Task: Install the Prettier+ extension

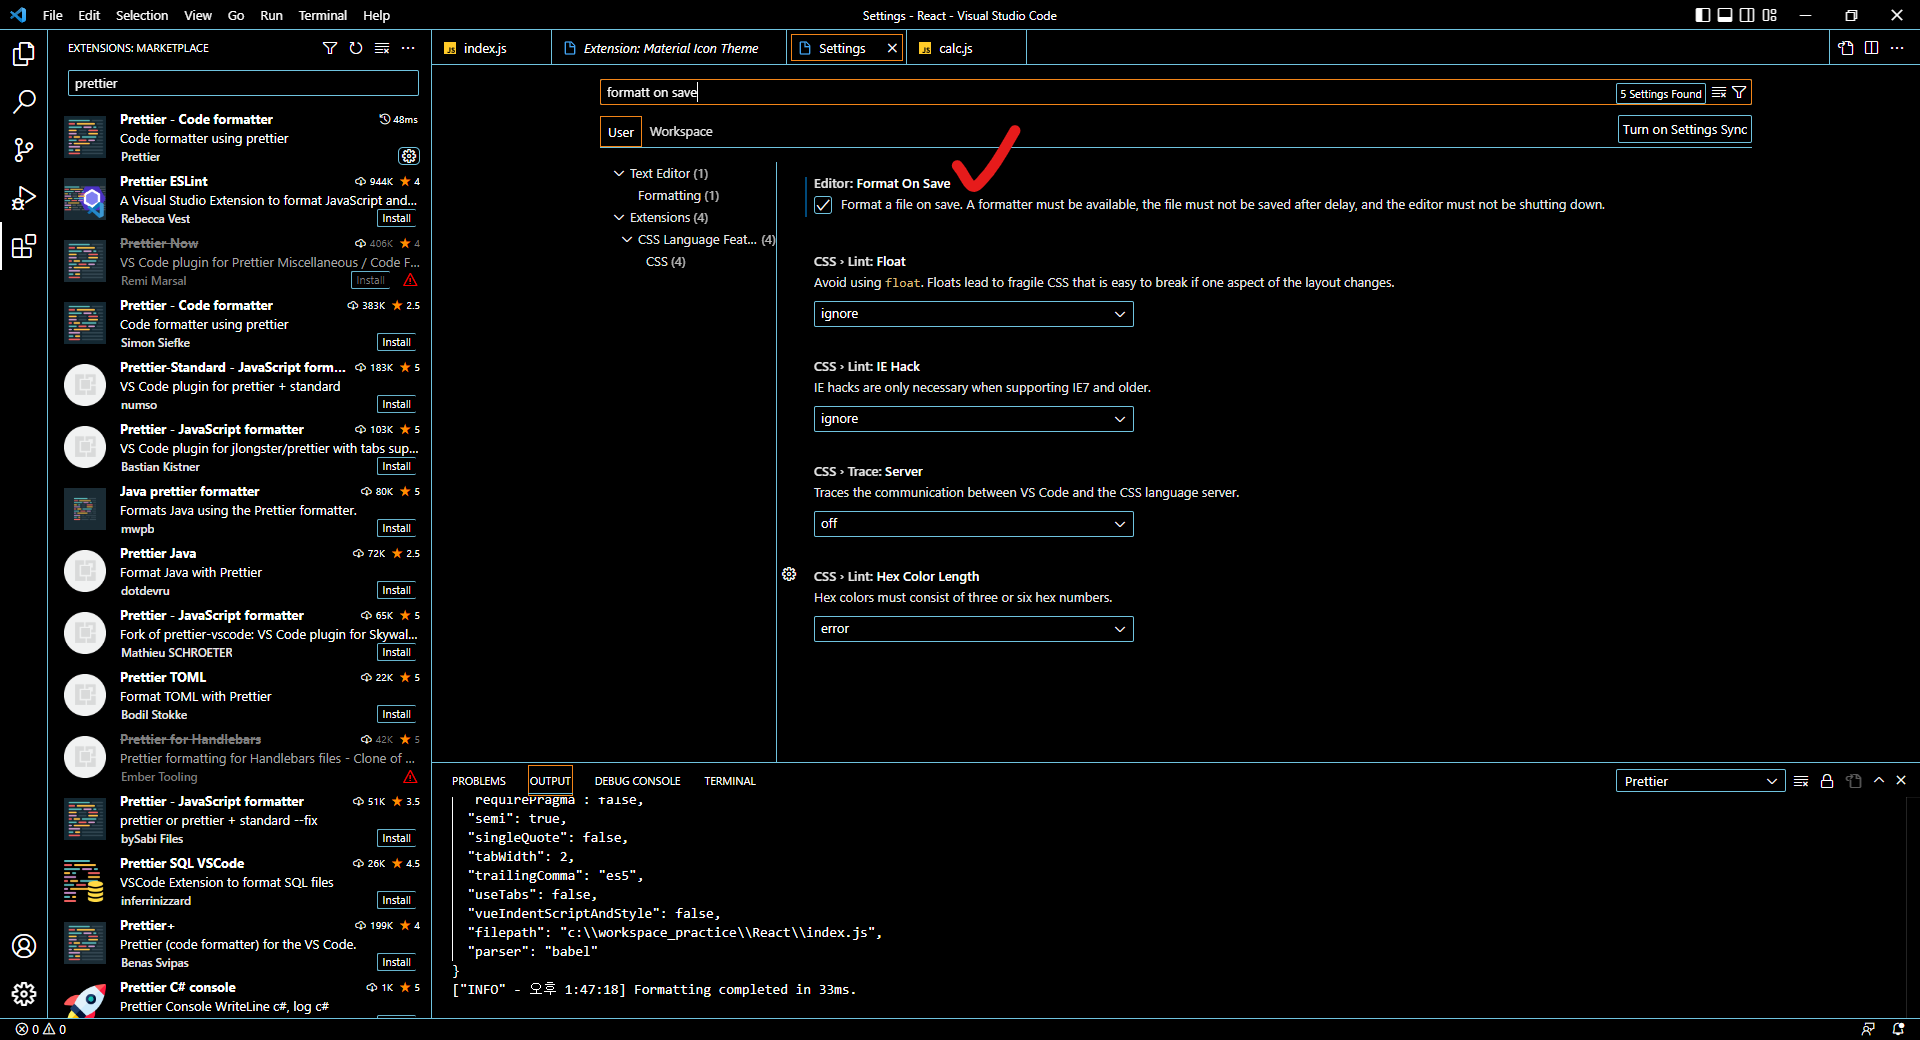Action: (397, 963)
